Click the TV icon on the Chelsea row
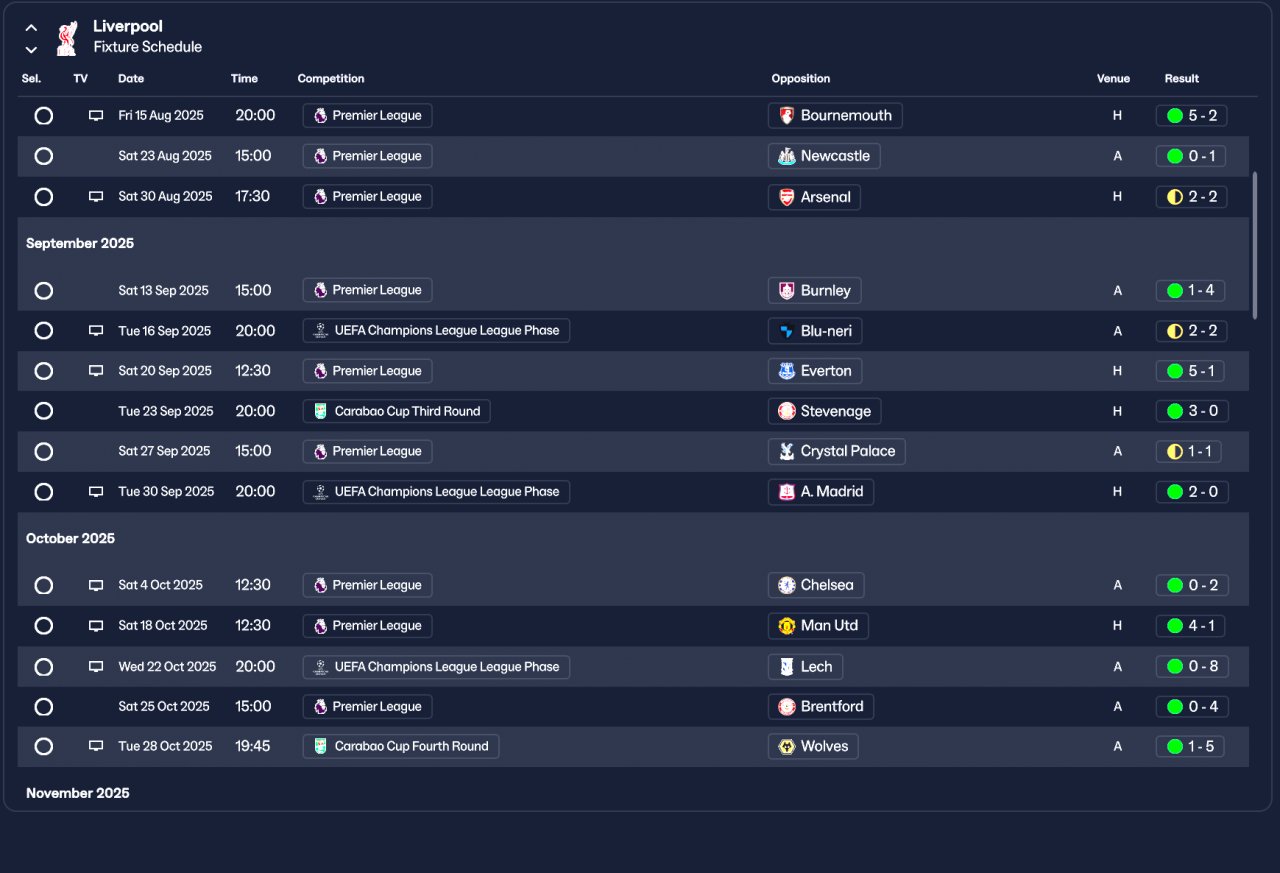1280x873 pixels. tap(96, 586)
